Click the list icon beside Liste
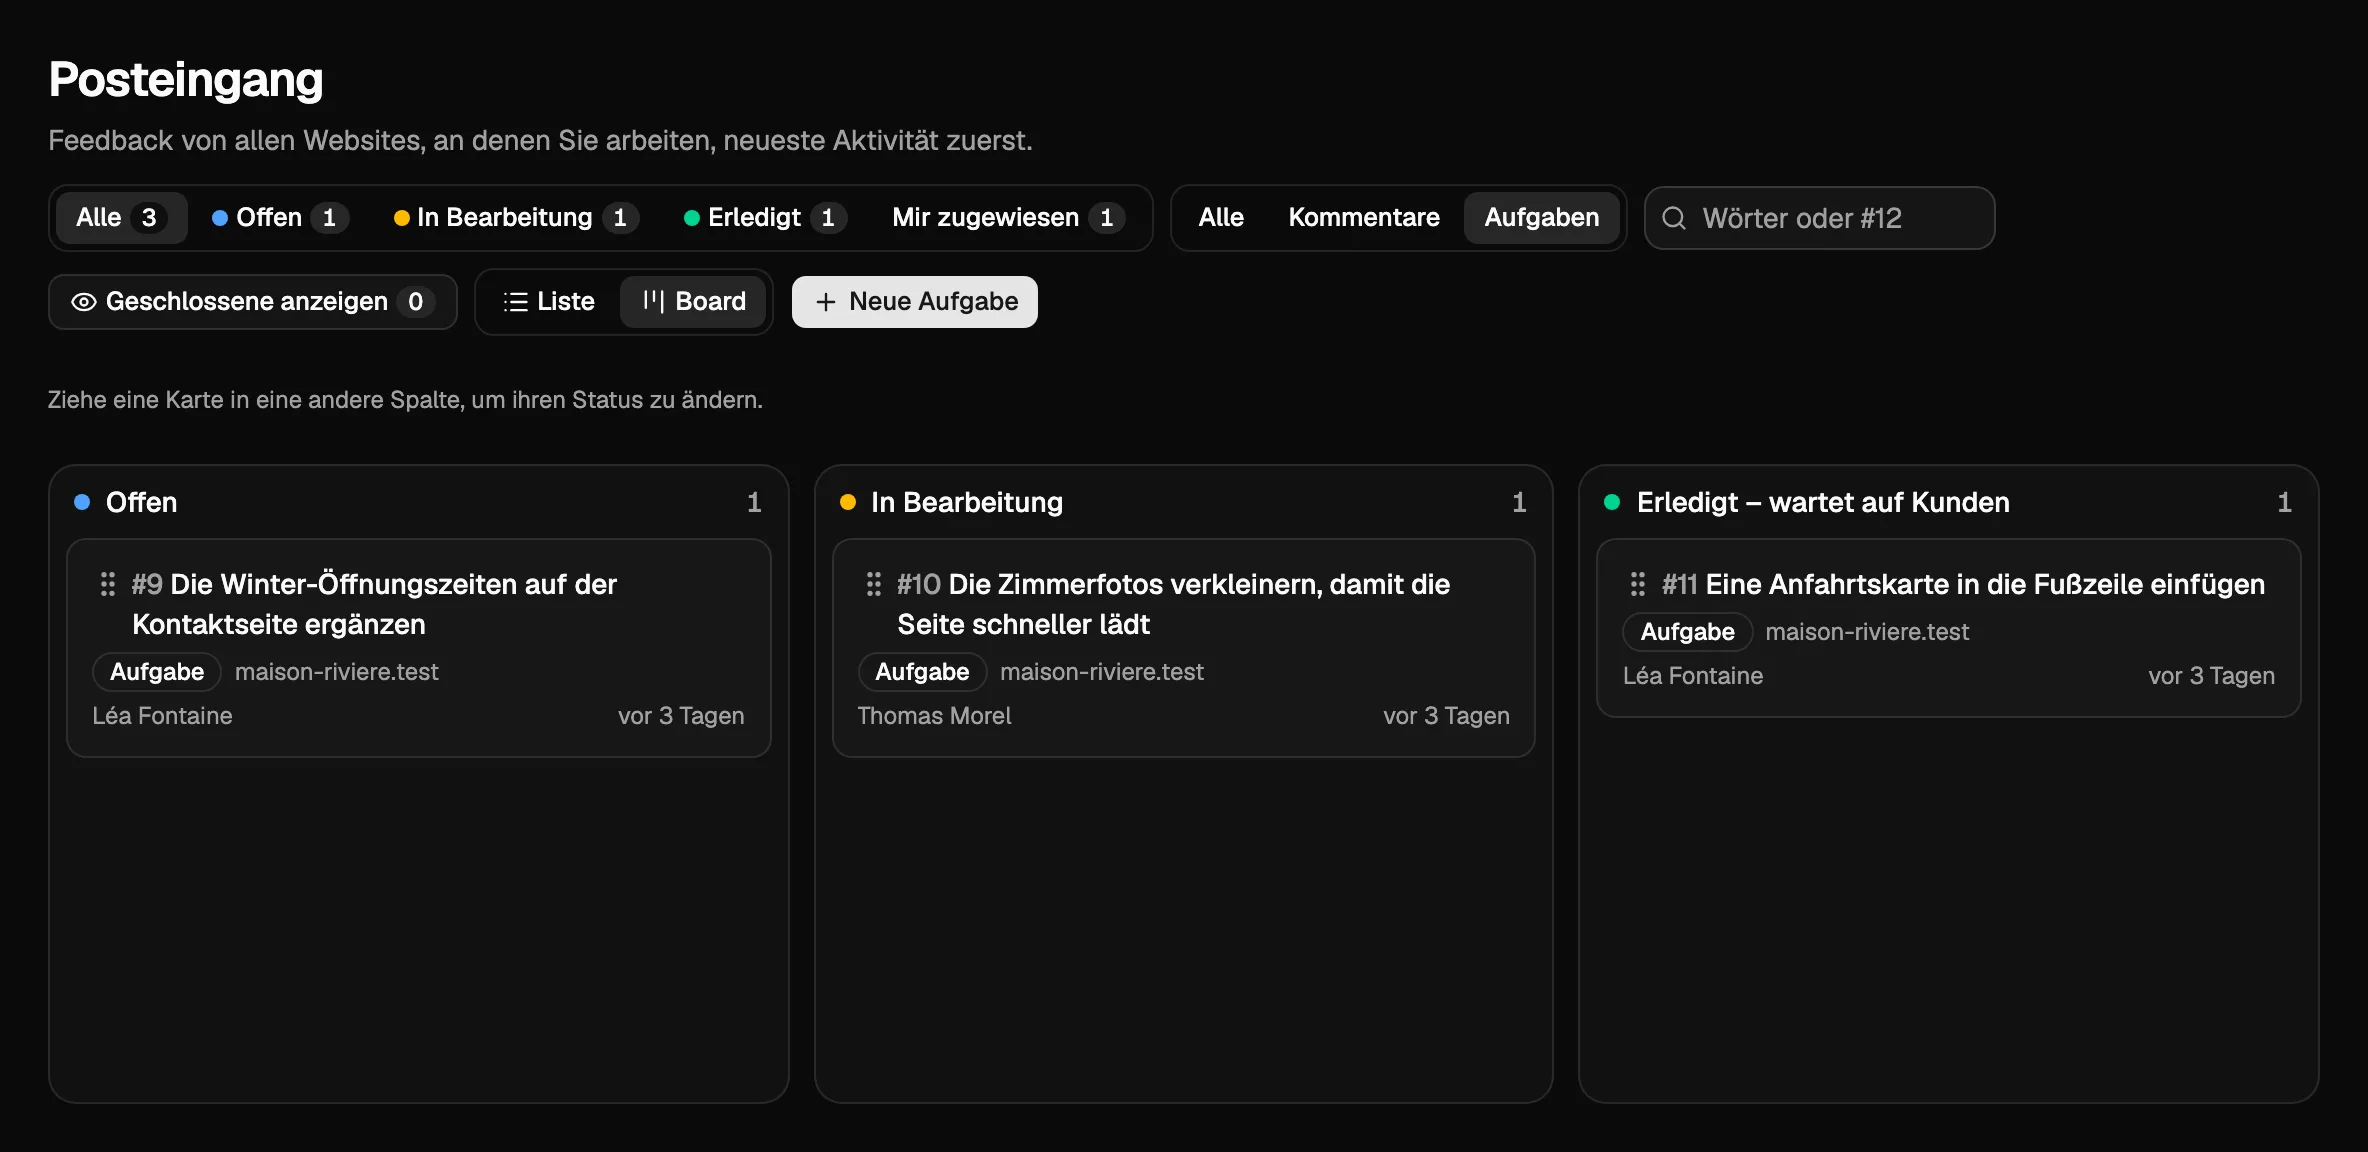The image size is (2368, 1152). 515,302
